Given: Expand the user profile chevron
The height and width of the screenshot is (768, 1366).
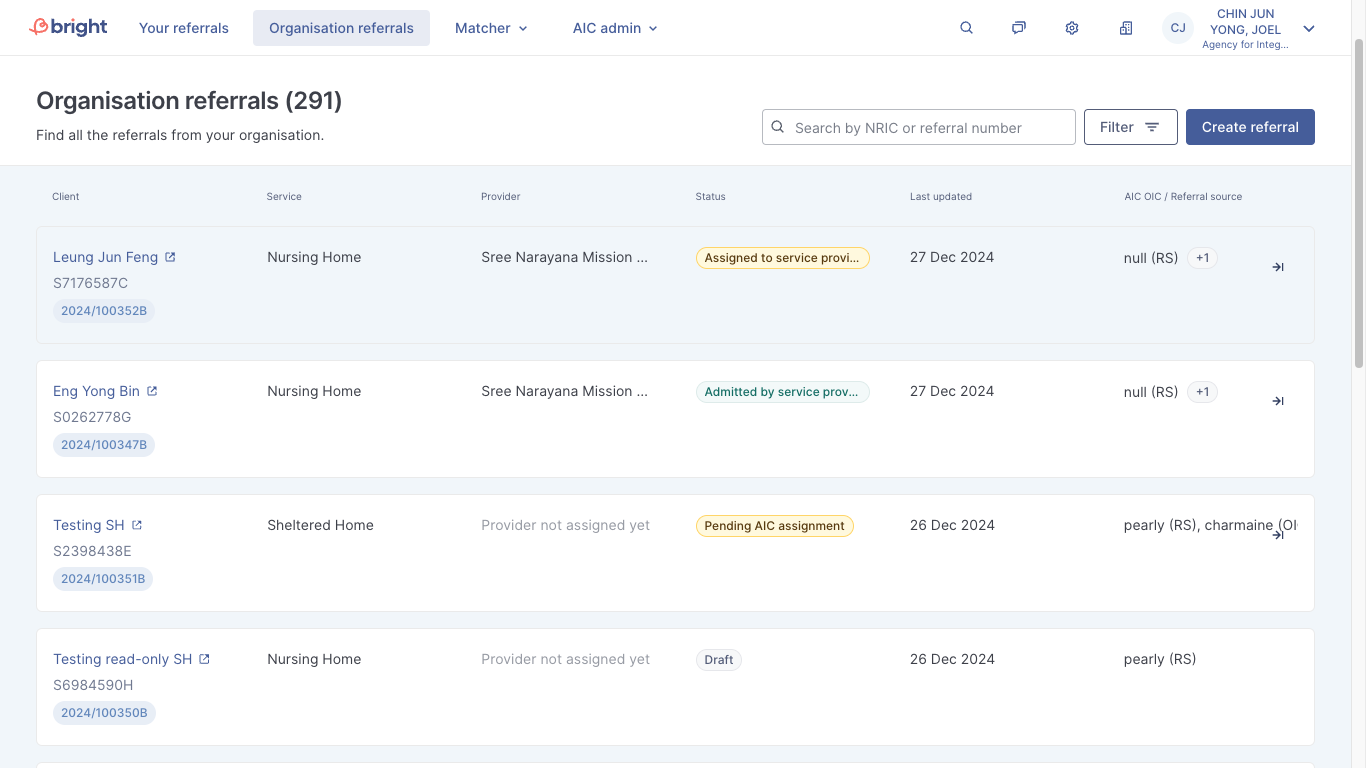Looking at the screenshot, I should point(1309,28).
